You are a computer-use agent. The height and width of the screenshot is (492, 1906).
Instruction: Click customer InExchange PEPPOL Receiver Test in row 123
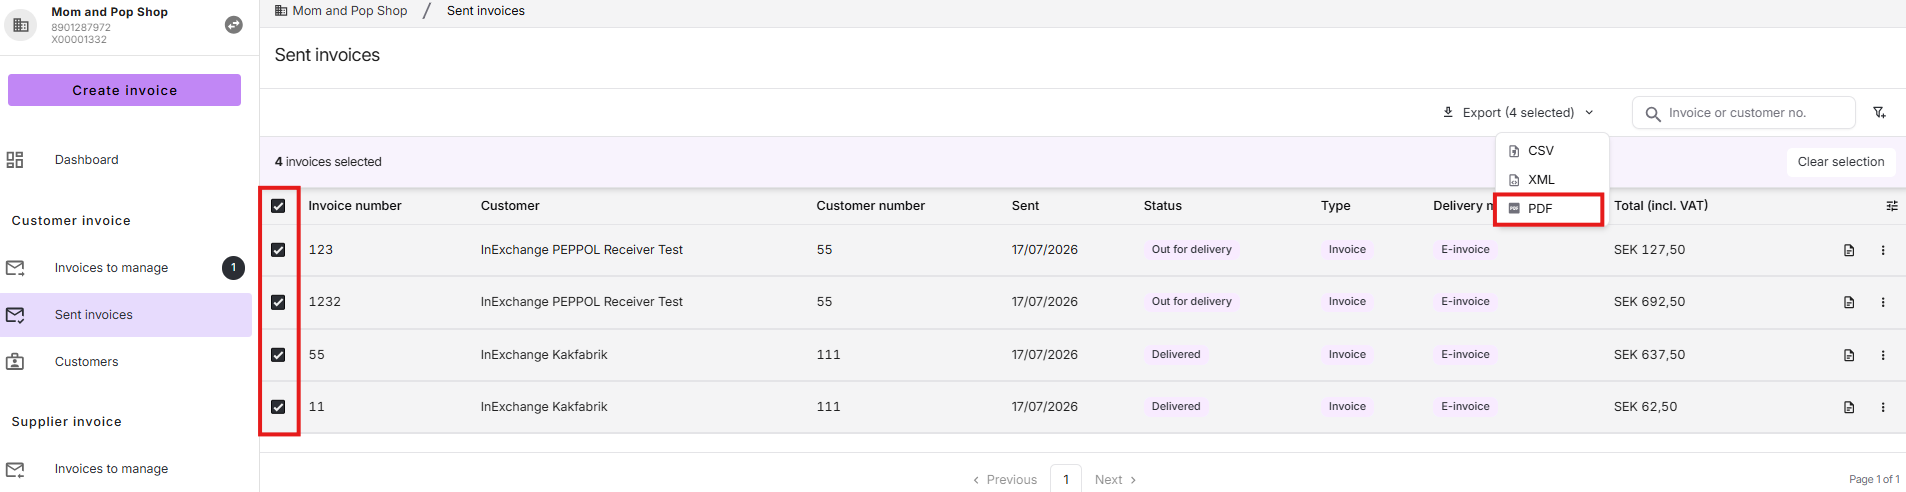point(581,250)
